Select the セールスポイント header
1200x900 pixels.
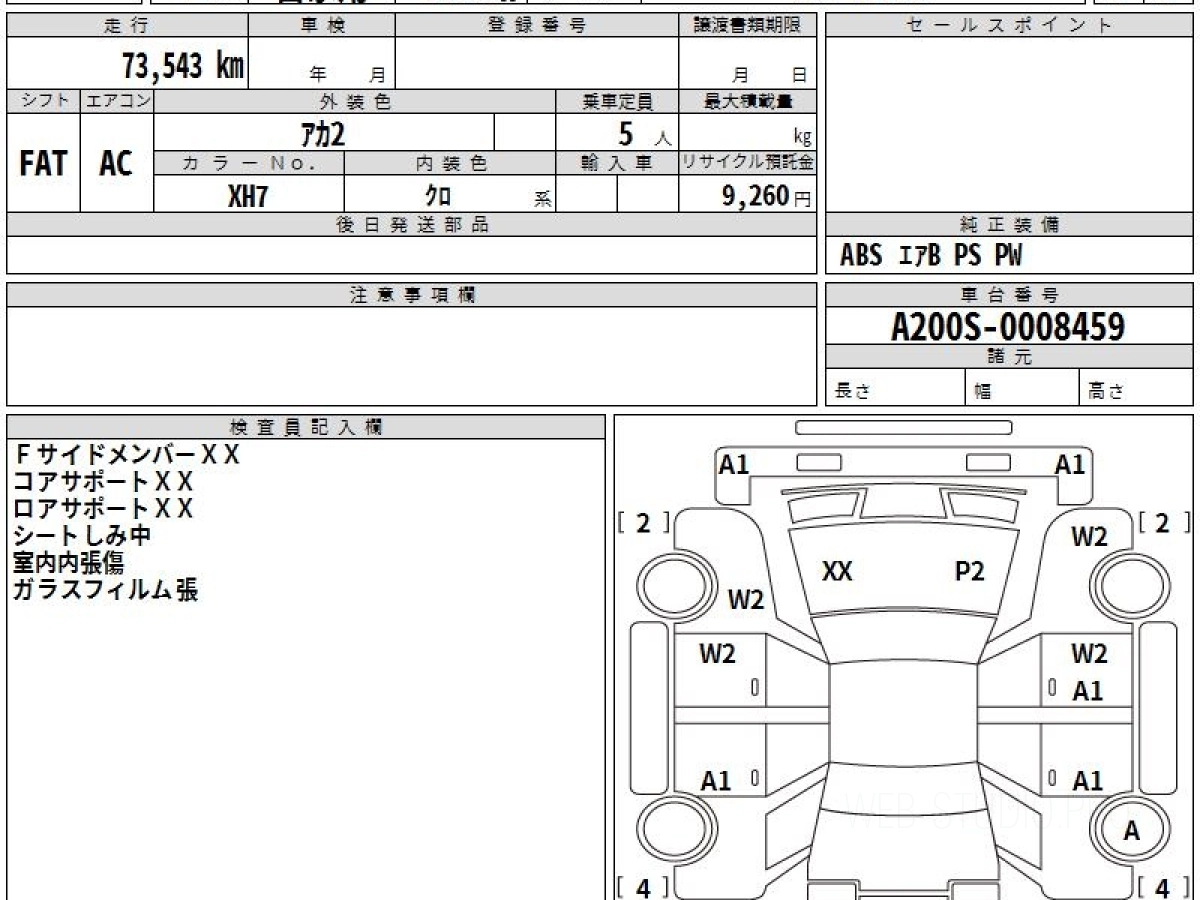[x=1009, y=26]
